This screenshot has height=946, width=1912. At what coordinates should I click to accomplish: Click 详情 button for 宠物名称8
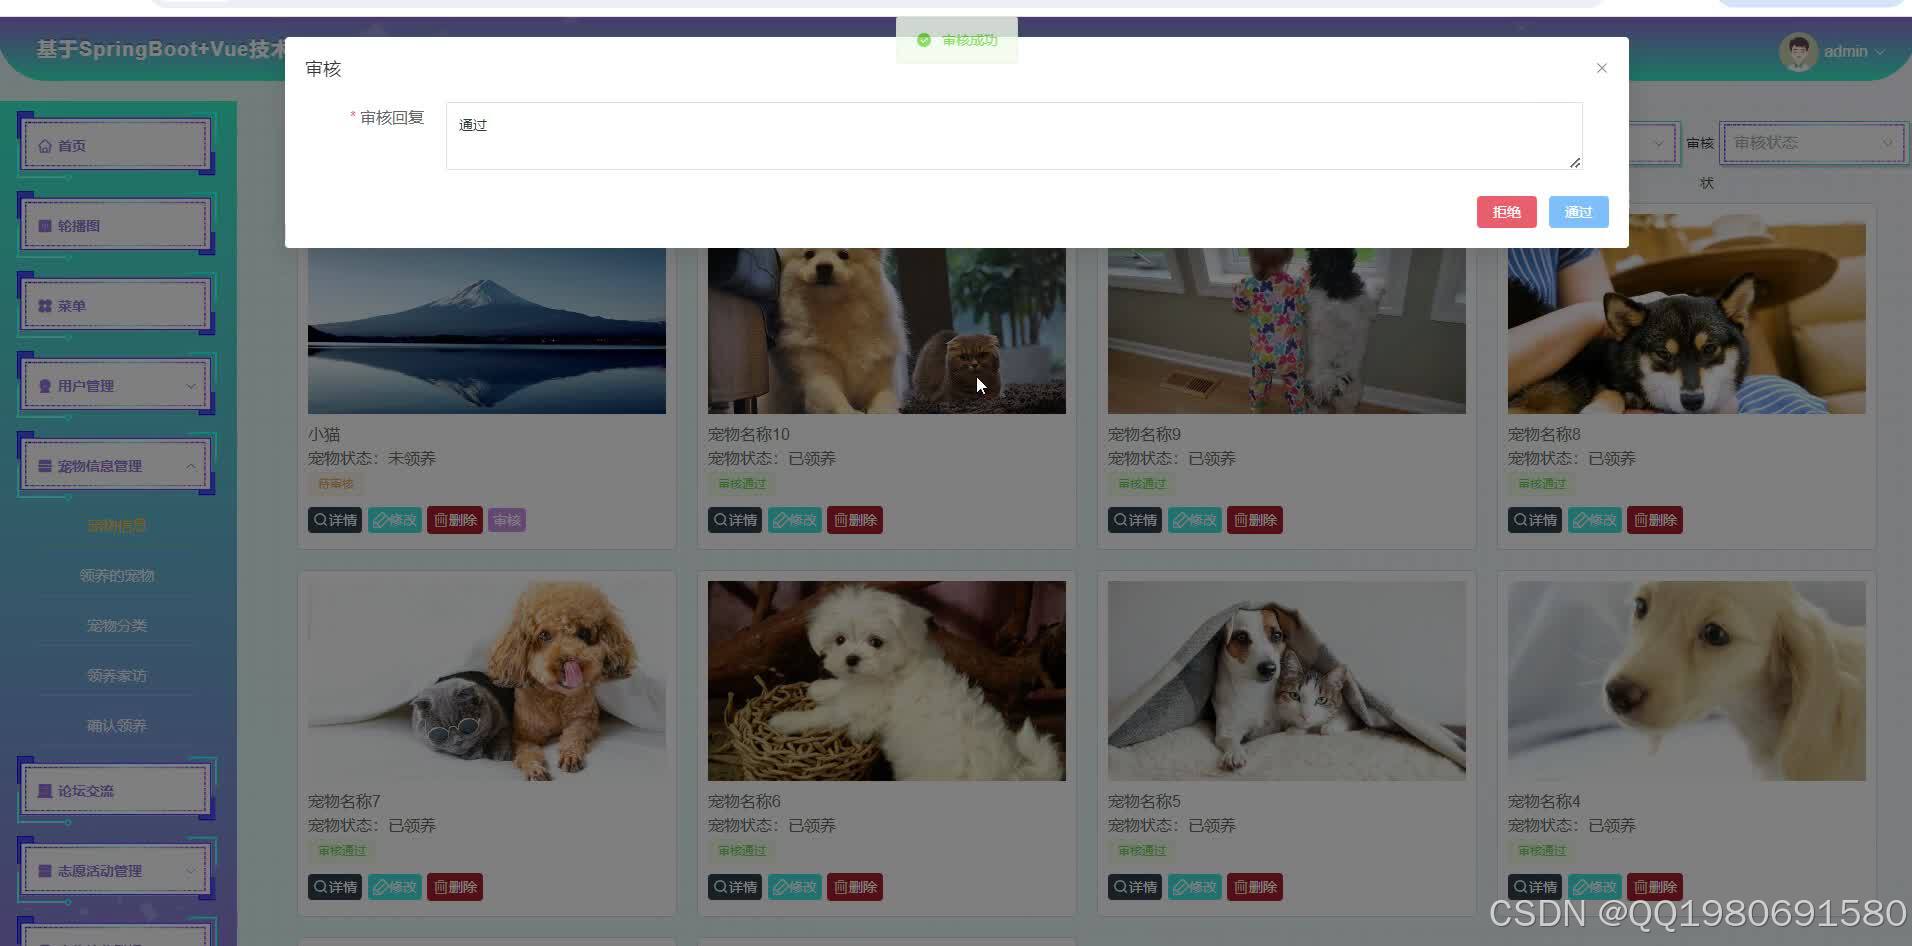pyautogui.click(x=1535, y=520)
